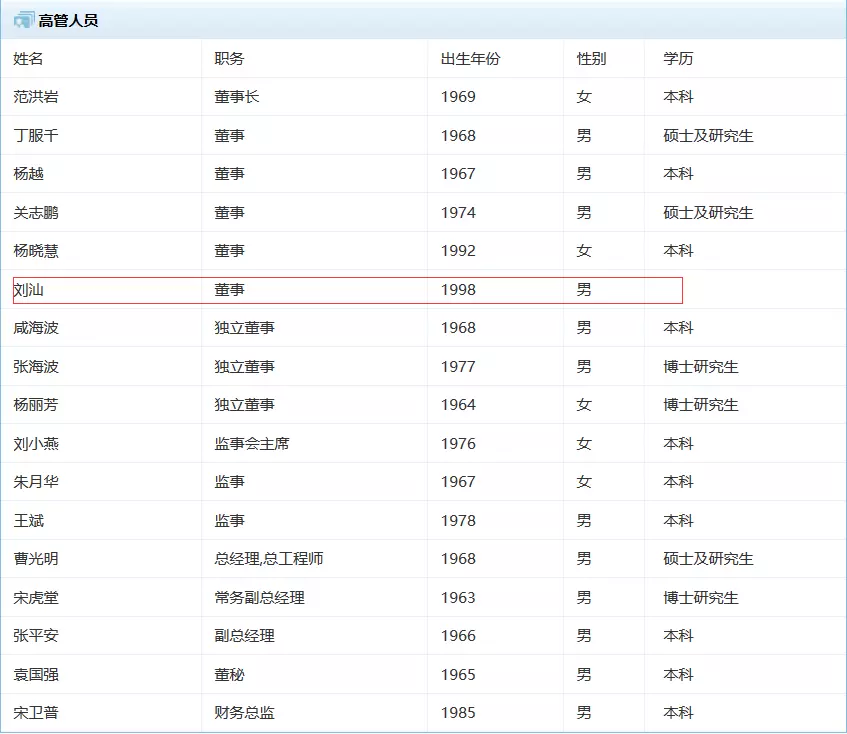847x734 pixels.
Task: Click birth year 1992 for 杨晓慧
Action: [458, 251]
